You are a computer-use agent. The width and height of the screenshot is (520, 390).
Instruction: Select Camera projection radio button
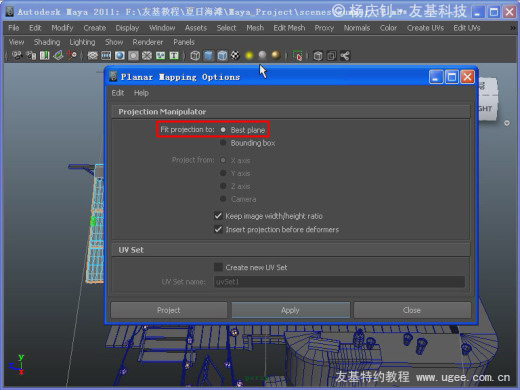click(x=223, y=199)
